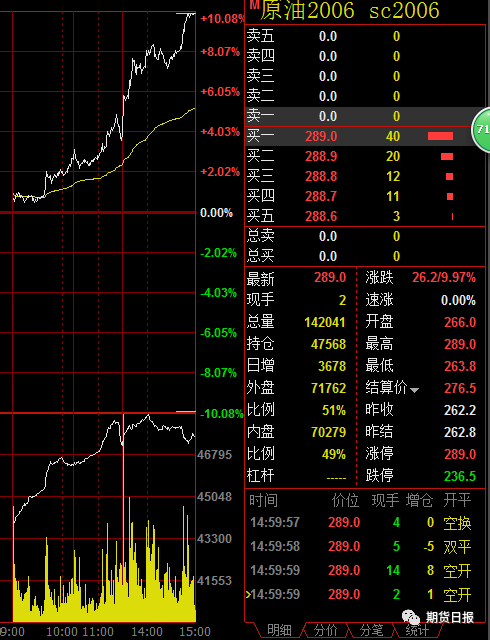
Task: Click the 内盘 value 70279
Action: [x=328, y=432]
